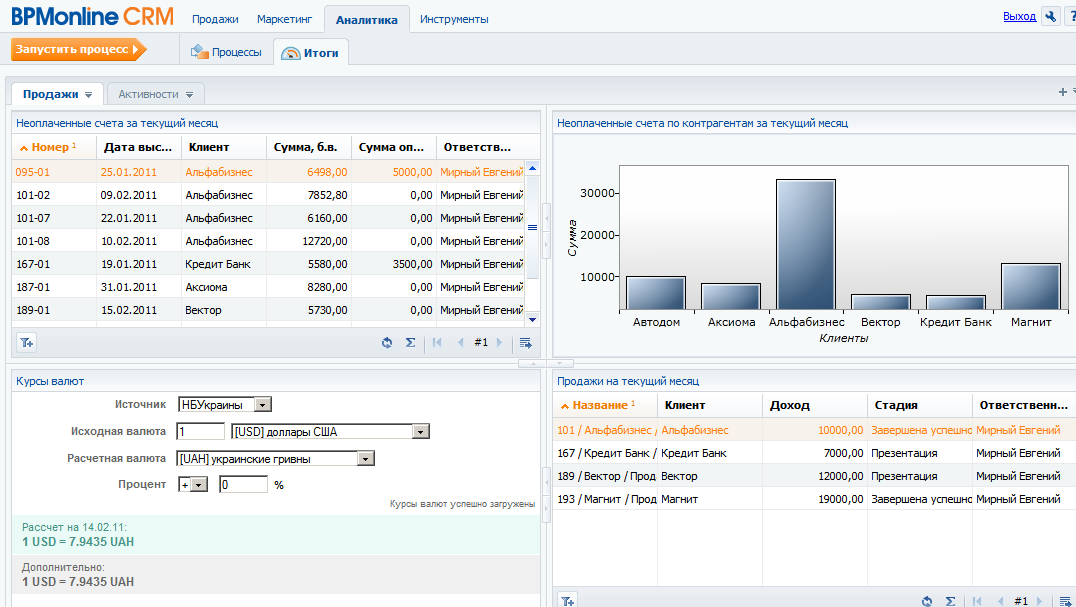Expand the Источник dropdown
1076x607 pixels.
263,405
